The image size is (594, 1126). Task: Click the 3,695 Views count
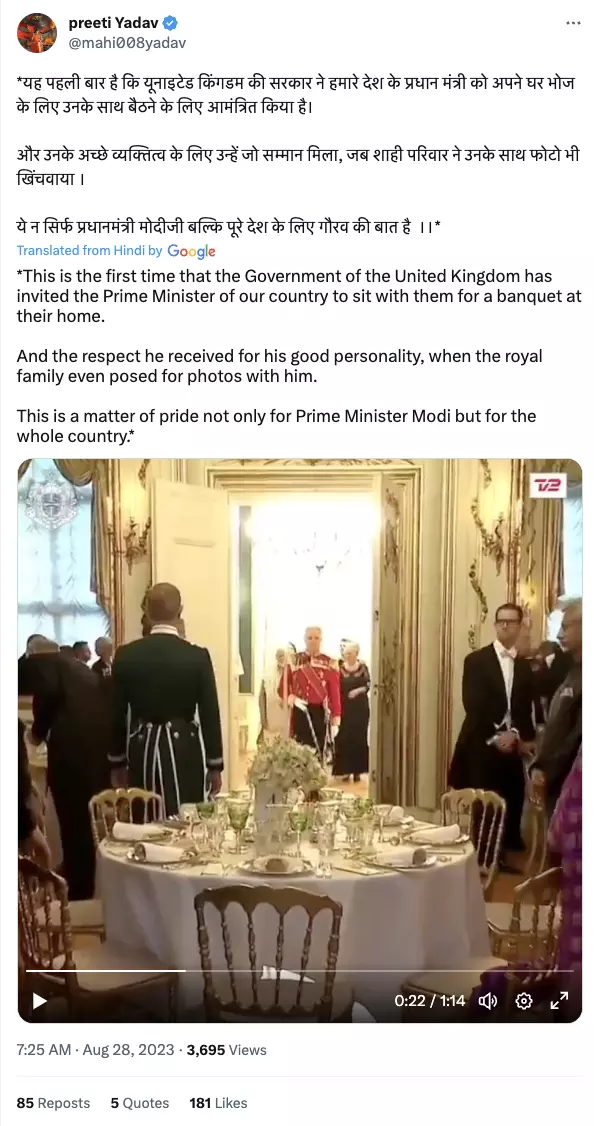point(226,1050)
